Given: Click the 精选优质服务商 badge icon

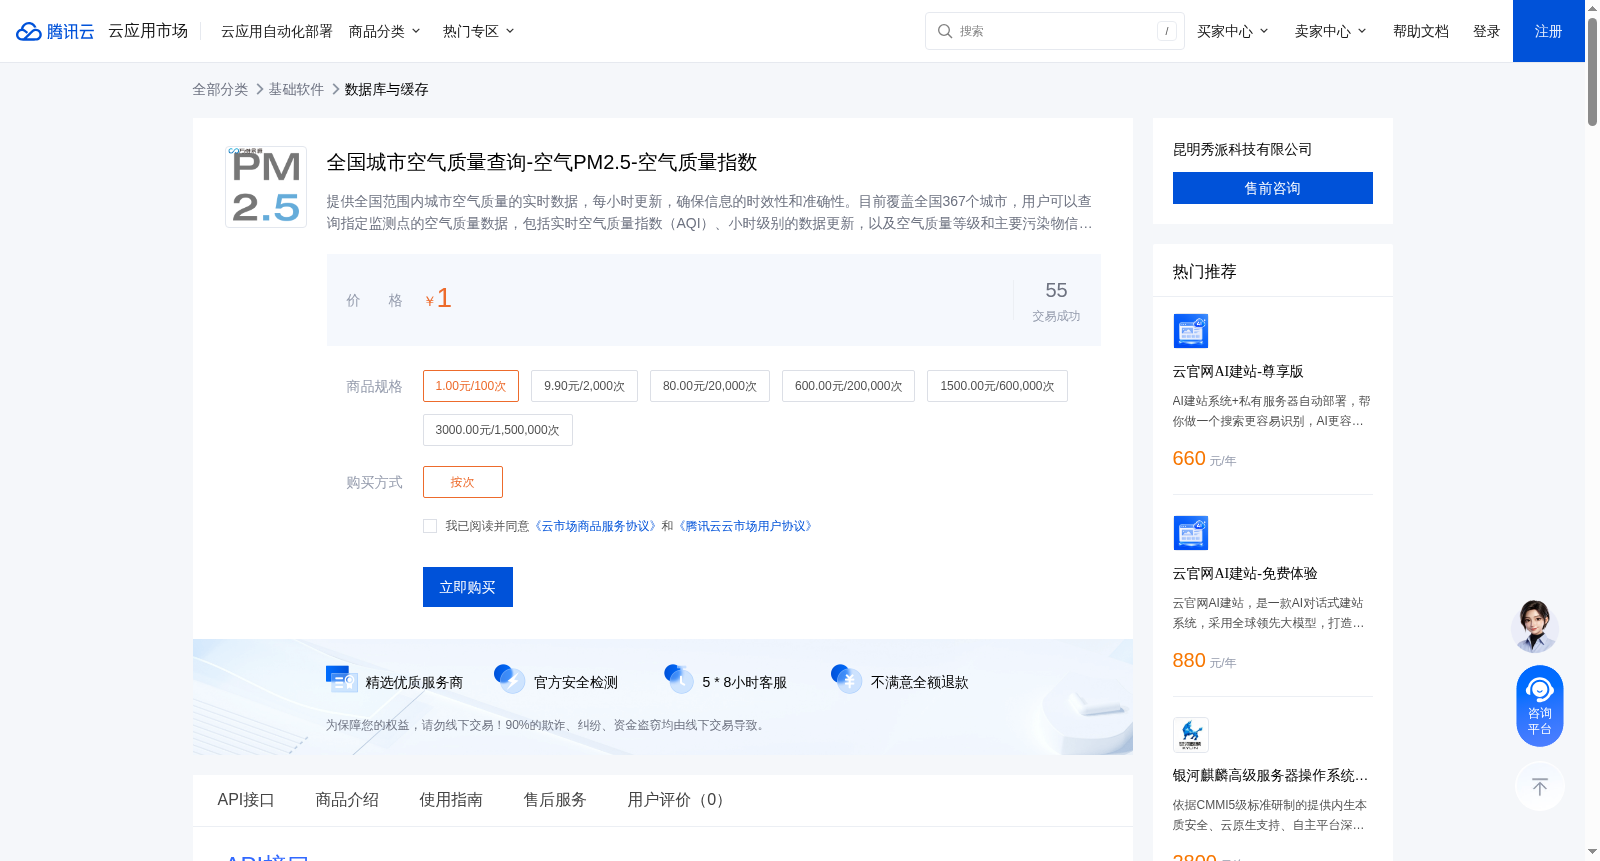Looking at the screenshot, I should [x=342, y=679].
